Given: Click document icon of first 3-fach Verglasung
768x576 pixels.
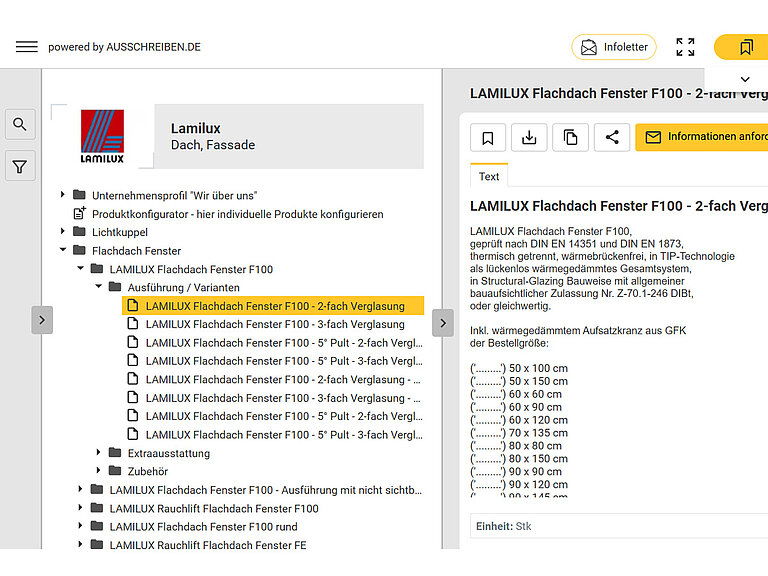Looking at the screenshot, I should pyautogui.click(x=133, y=323).
